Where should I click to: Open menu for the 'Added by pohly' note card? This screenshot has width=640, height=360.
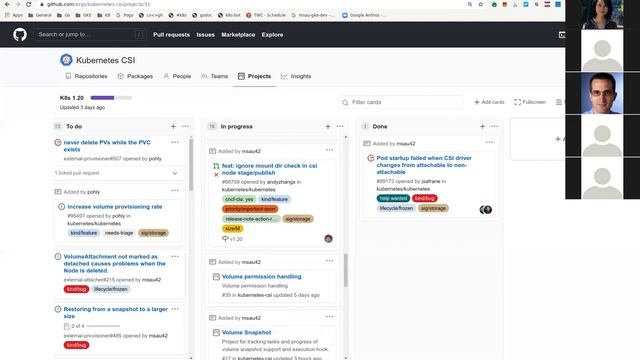coord(175,191)
